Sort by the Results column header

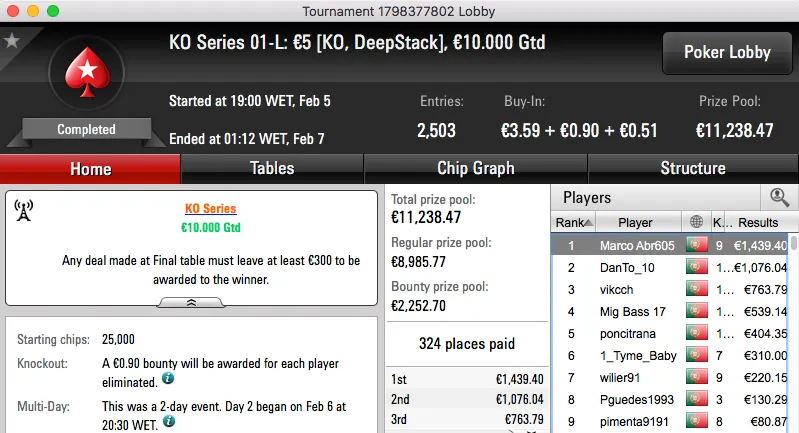758,222
